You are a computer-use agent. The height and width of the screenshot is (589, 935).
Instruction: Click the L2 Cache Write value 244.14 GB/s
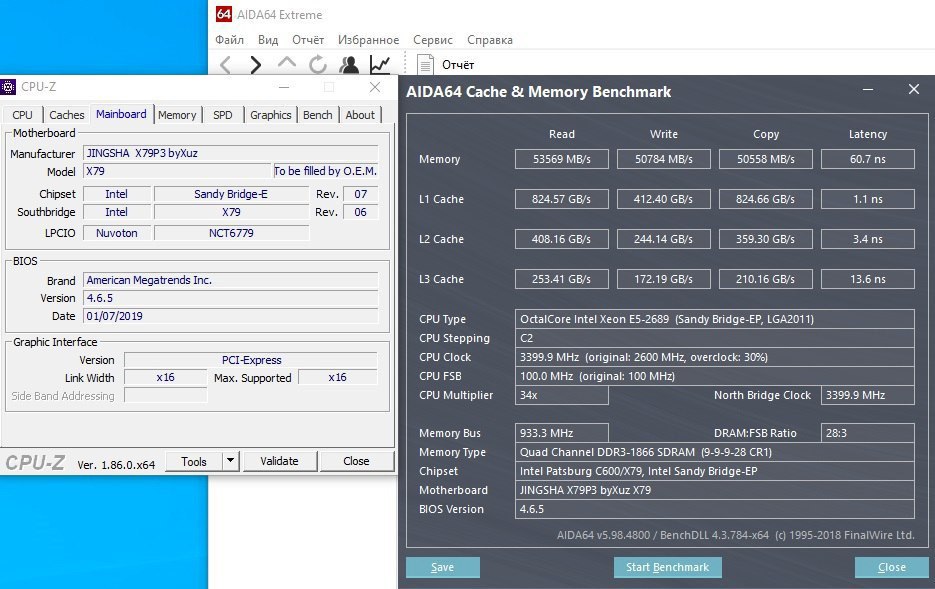[664, 239]
